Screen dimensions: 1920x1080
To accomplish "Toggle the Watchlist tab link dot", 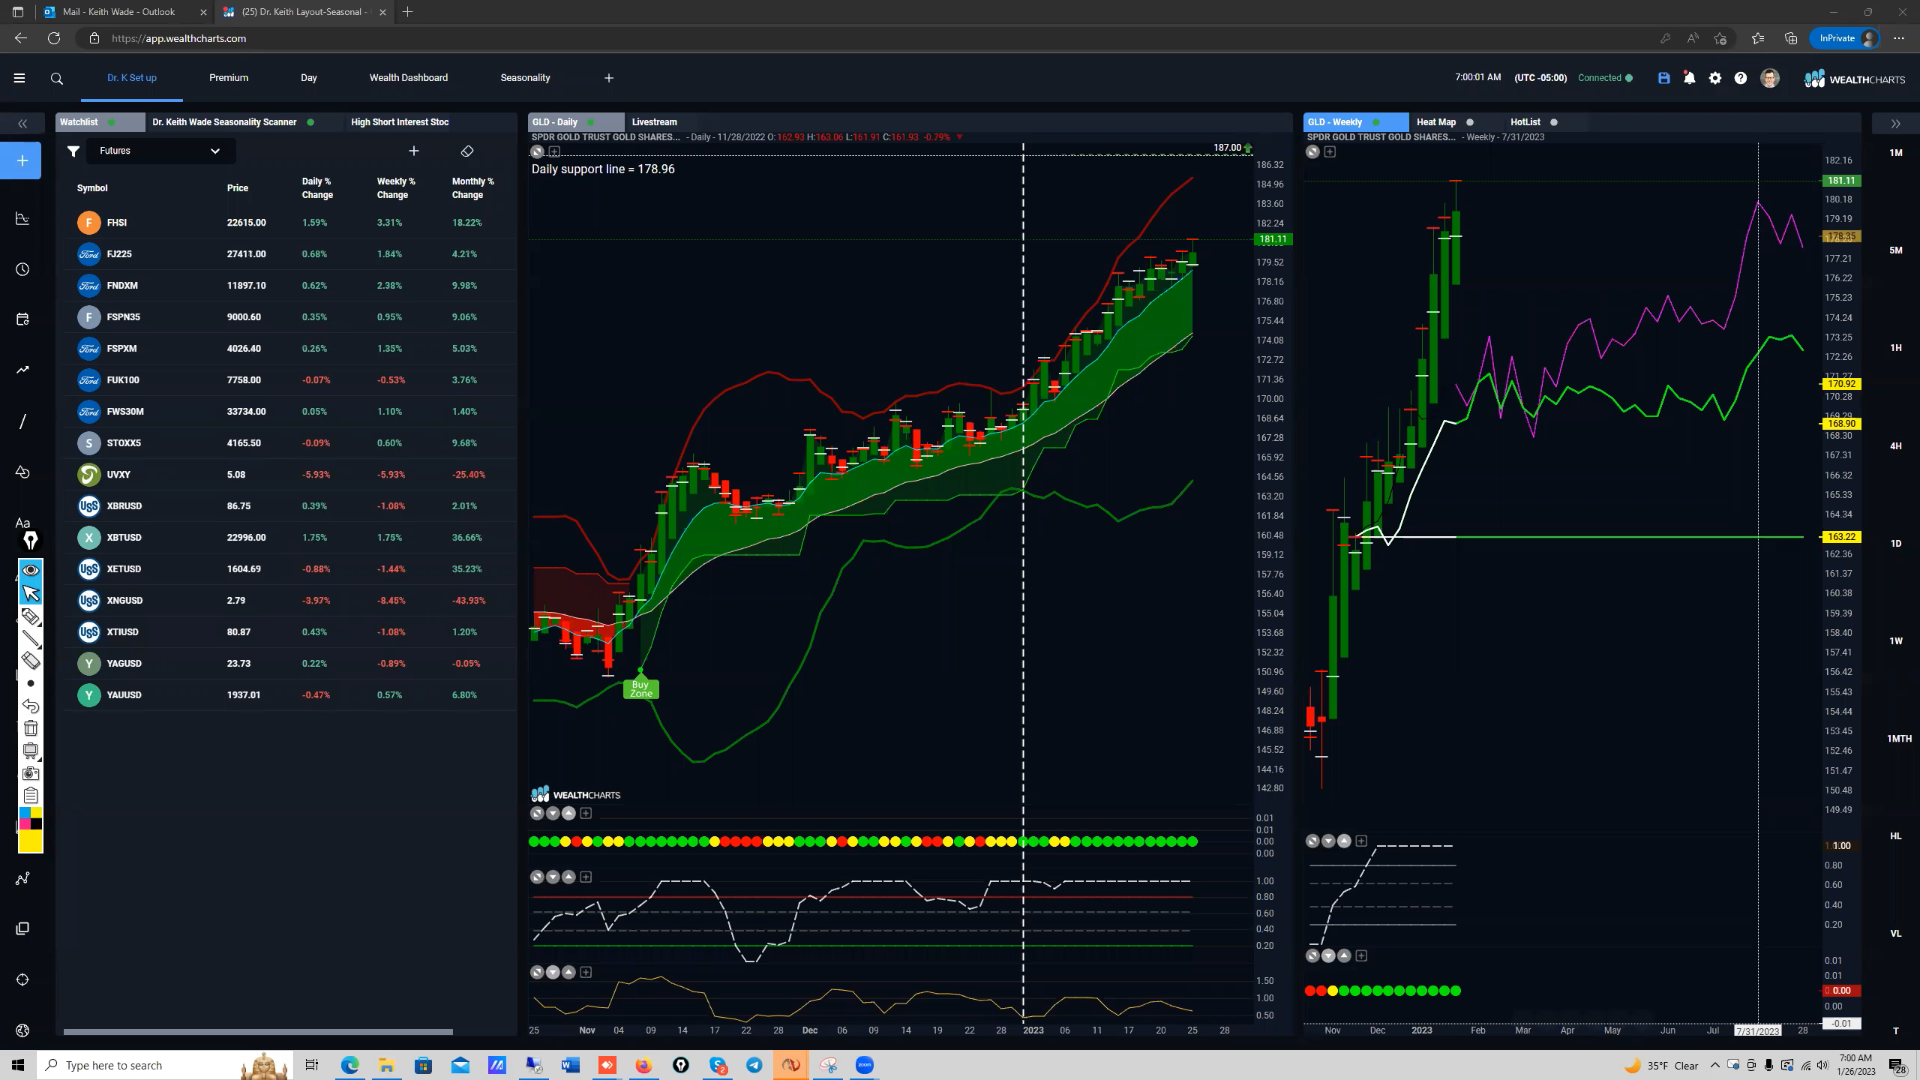I will pyautogui.click(x=111, y=122).
